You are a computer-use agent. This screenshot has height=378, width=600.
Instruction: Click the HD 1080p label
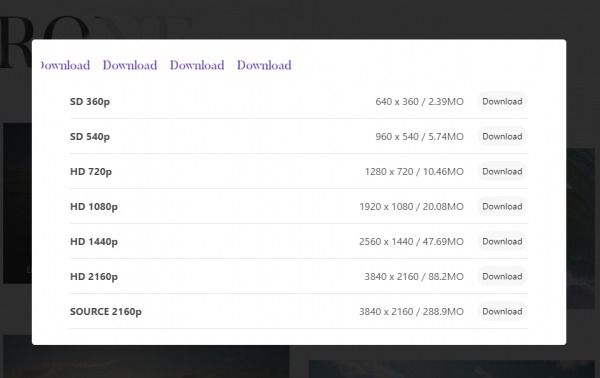tap(94, 207)
